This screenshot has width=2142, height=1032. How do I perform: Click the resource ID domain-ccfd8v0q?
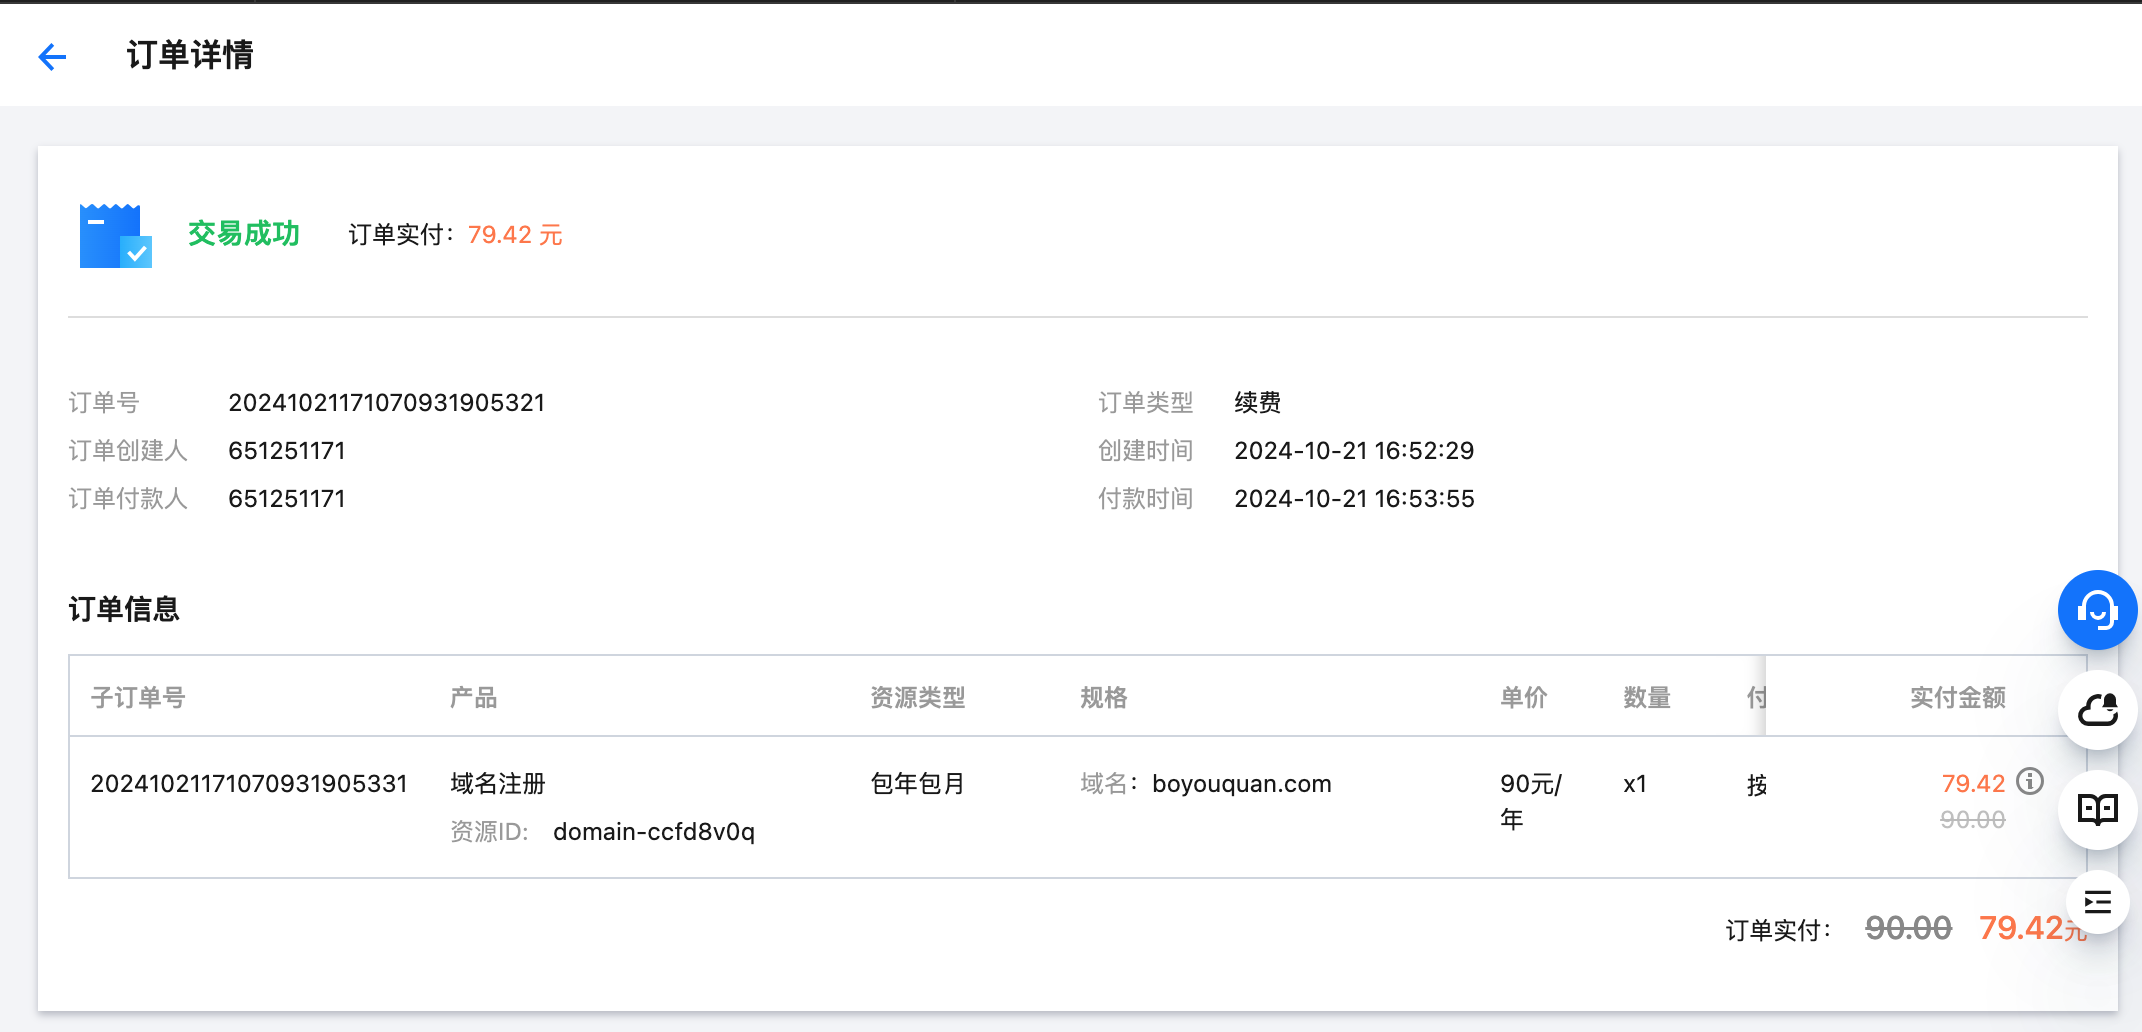653,832
